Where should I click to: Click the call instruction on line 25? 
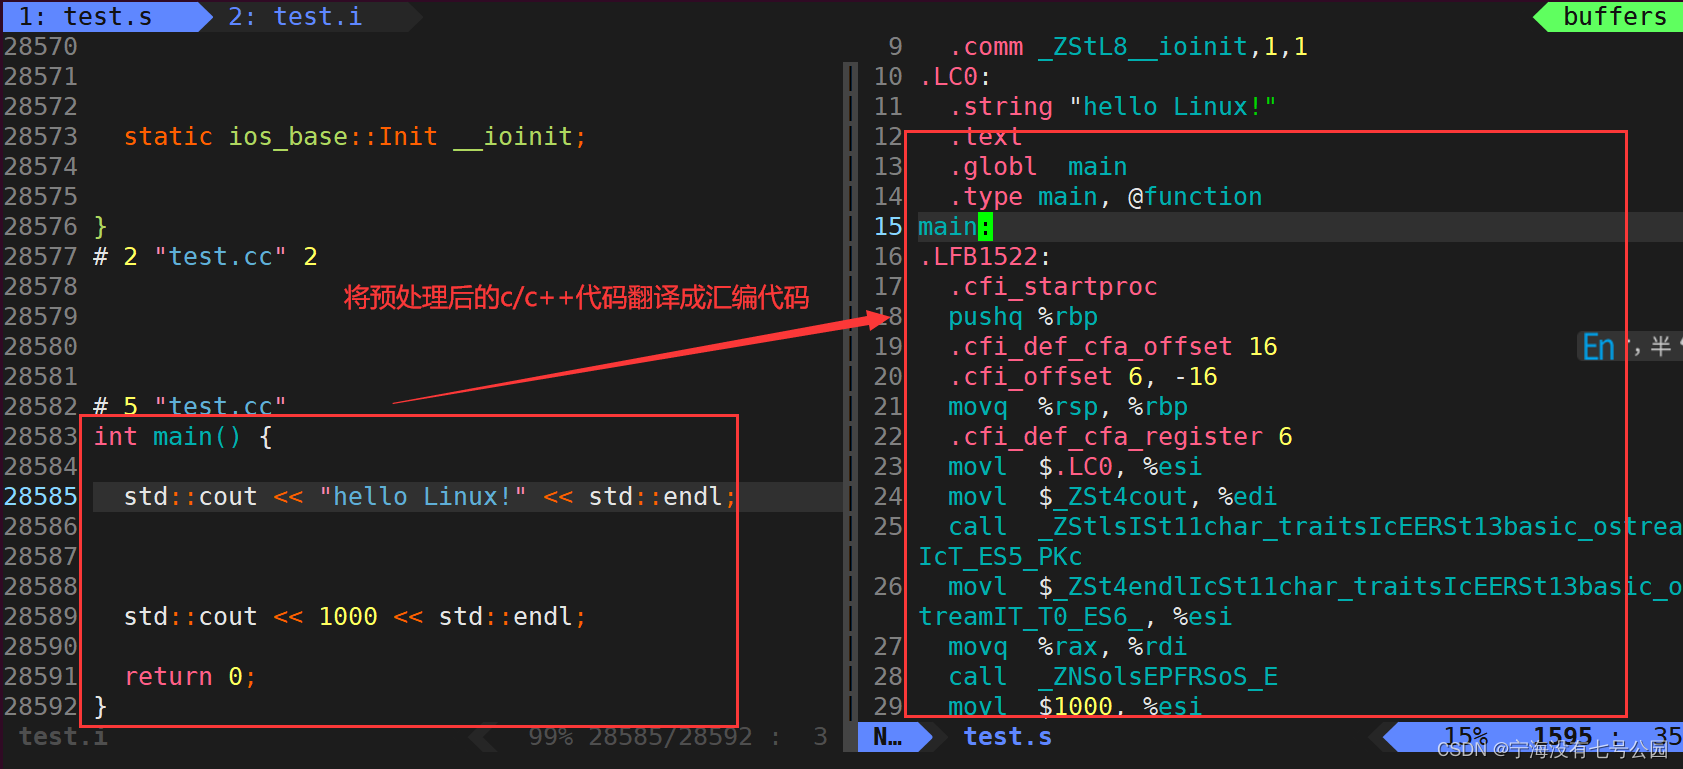tap(1315, 527)
